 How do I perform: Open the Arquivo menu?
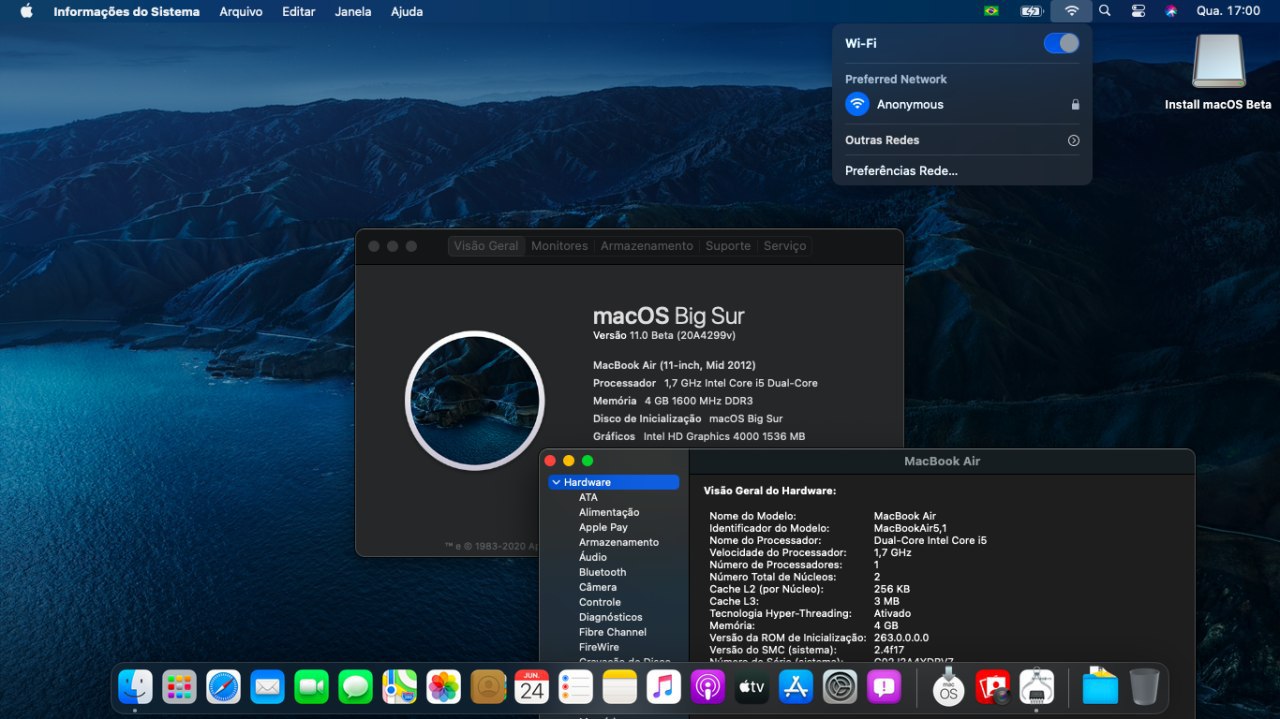click(x=241, y=11)
